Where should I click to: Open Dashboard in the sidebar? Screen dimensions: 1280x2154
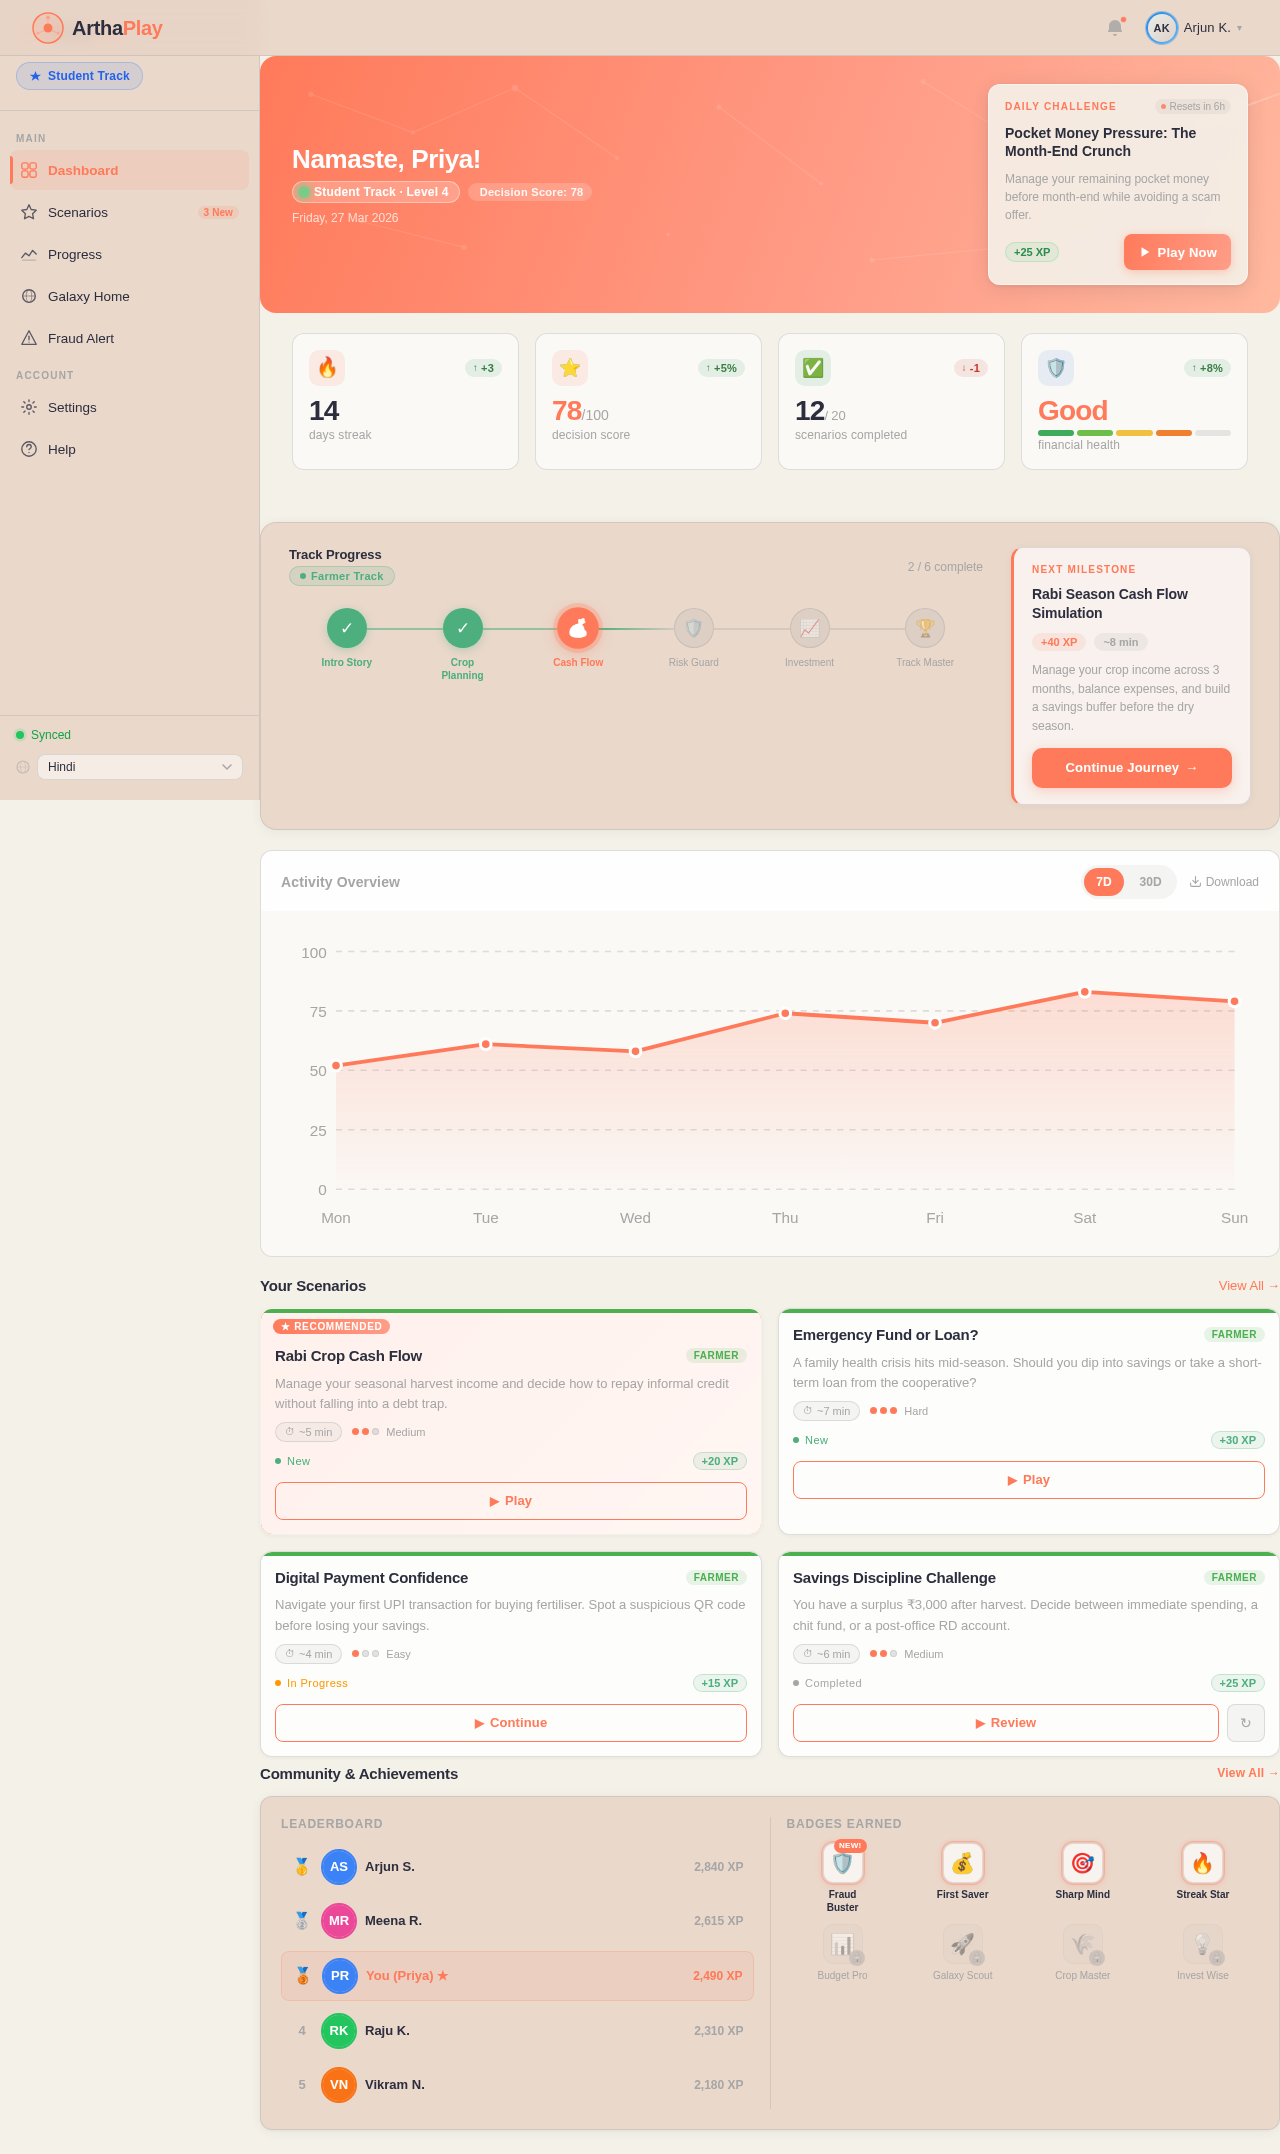coord(130,170)
